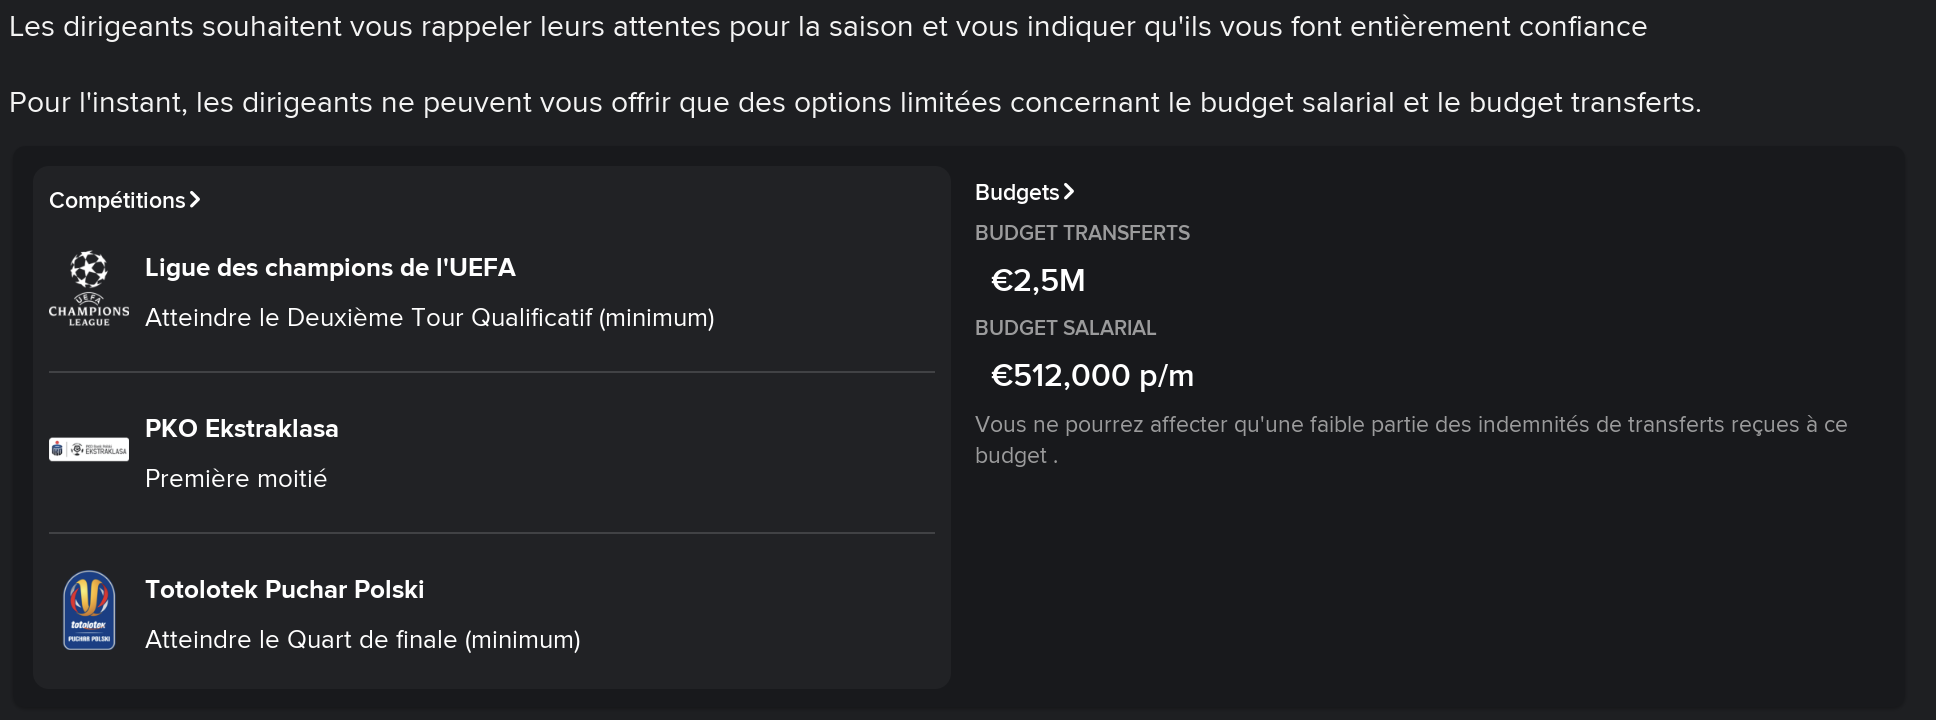Expand the Compétitions section chevron
1936x720 pixels.
click(195, 200)
